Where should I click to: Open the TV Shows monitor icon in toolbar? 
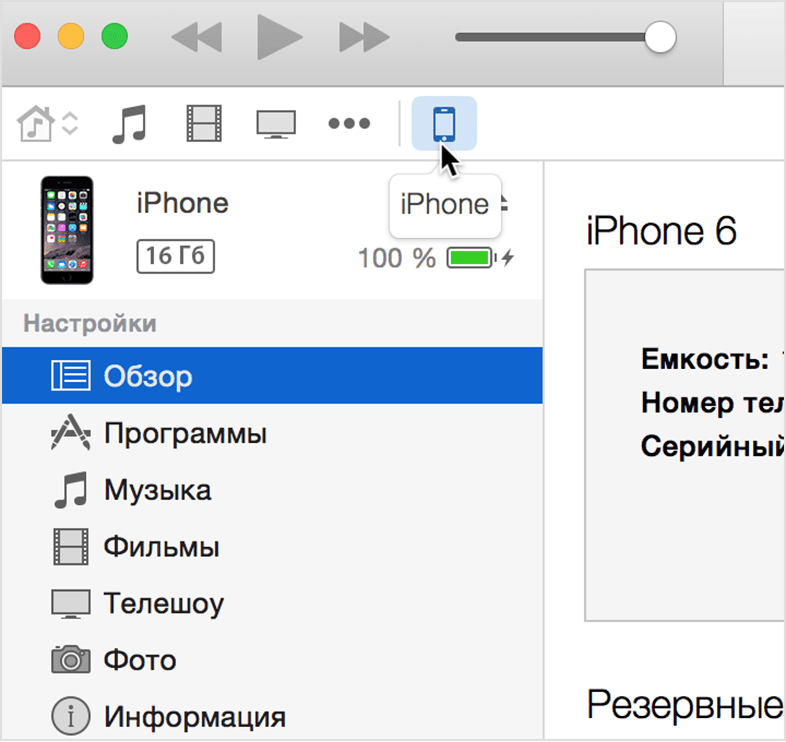276,124
